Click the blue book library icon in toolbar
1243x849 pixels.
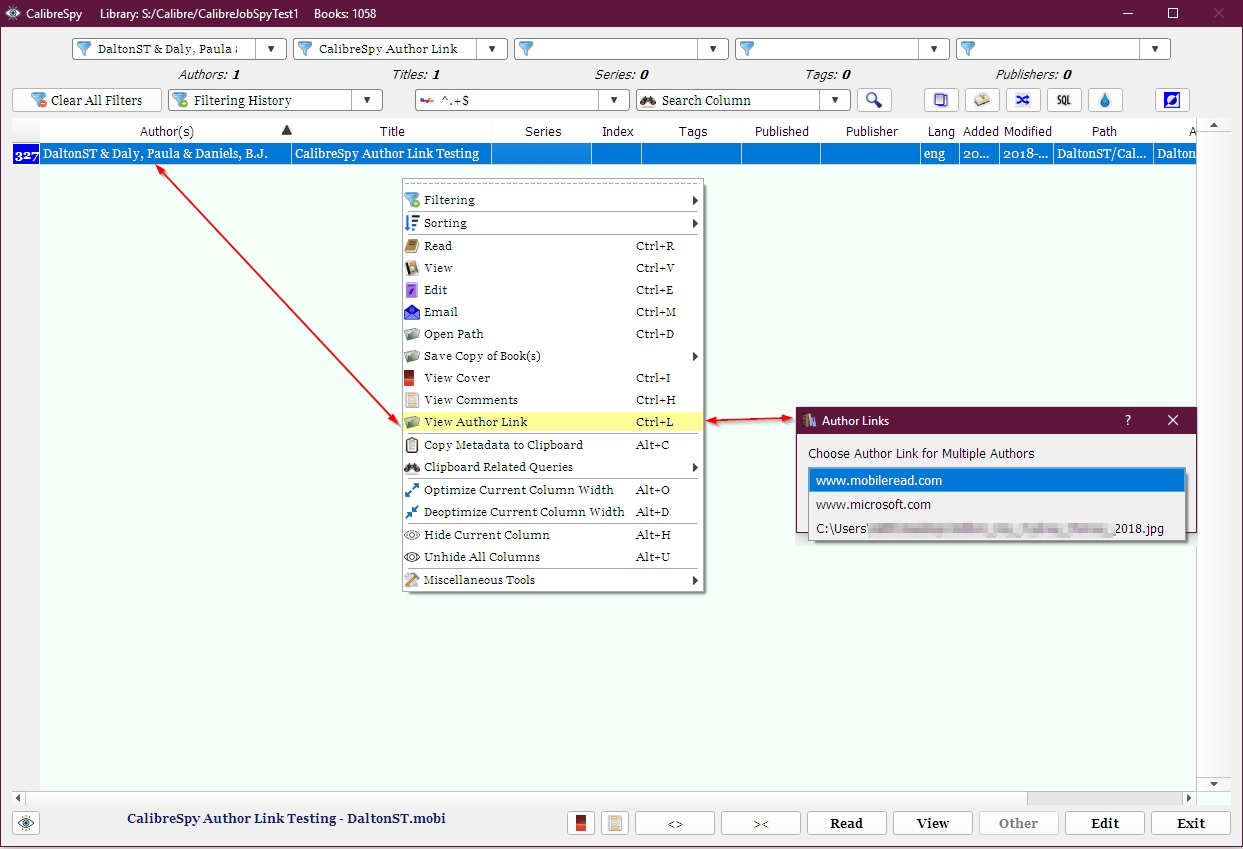click(941, 100)
